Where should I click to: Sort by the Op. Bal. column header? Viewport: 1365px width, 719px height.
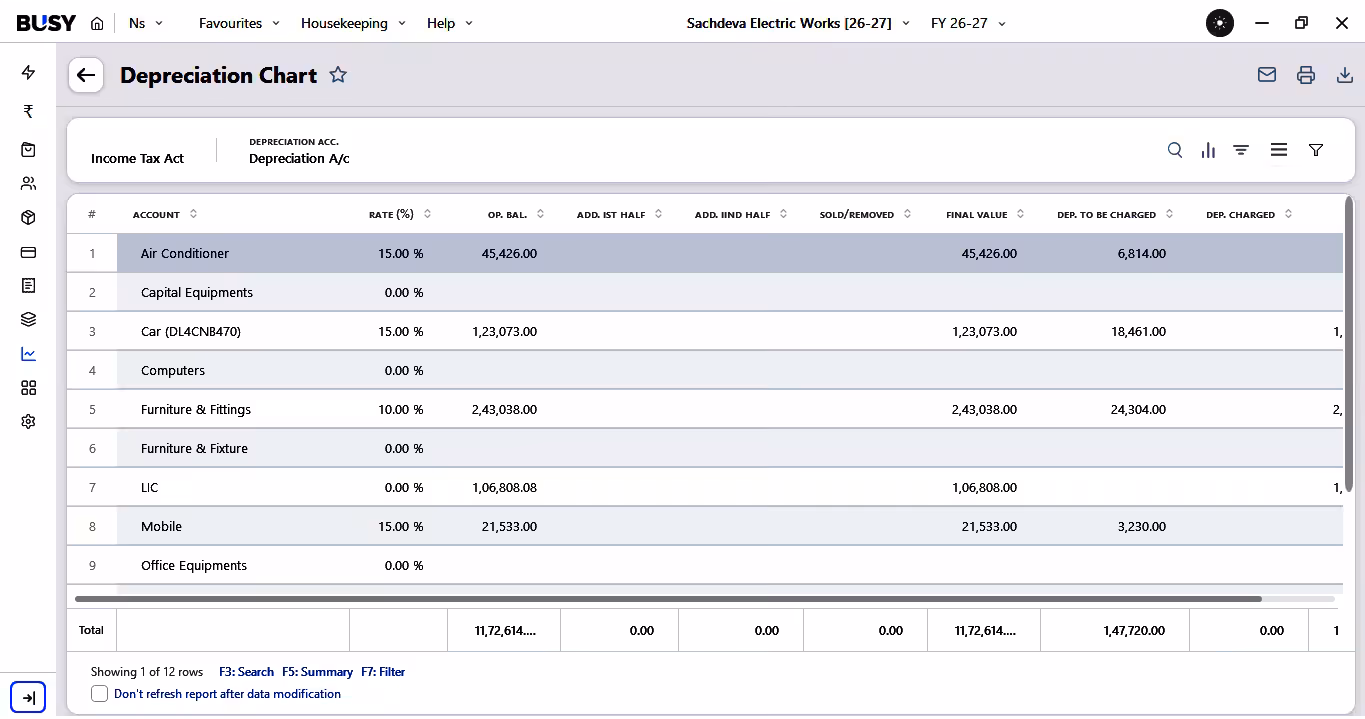click(516, 214)
